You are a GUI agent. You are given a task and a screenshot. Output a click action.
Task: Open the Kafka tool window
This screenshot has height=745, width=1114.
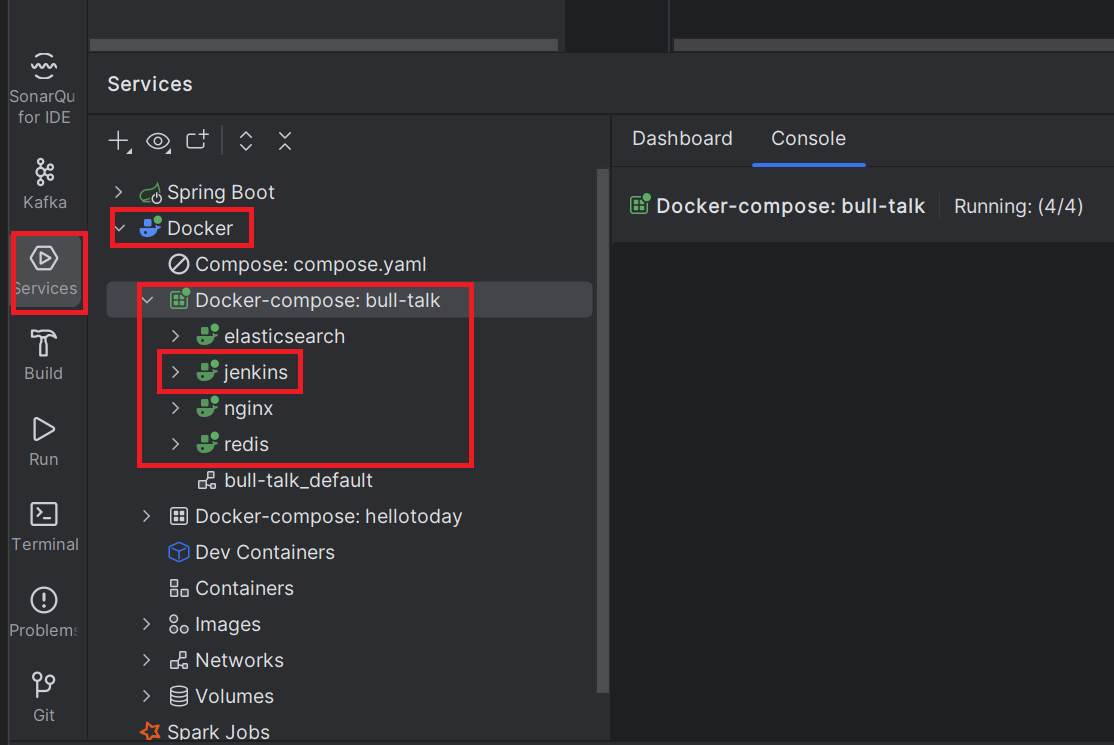point(44,184)
